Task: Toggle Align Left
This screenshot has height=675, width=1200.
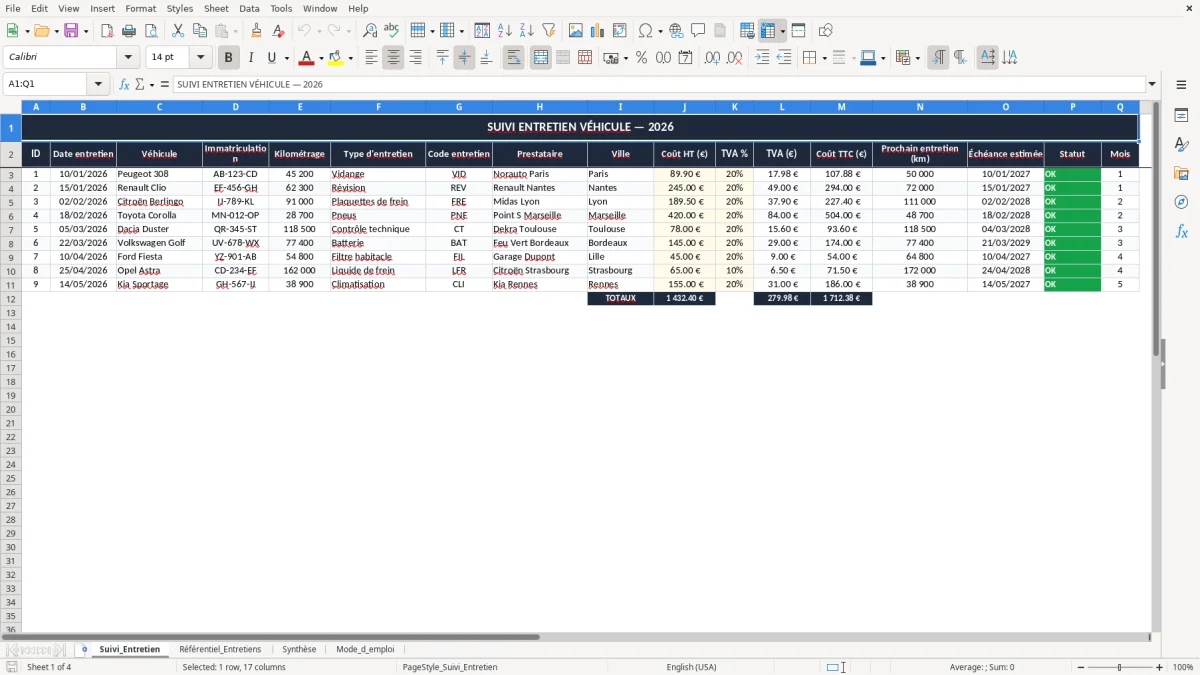Action: click(371, 58)
